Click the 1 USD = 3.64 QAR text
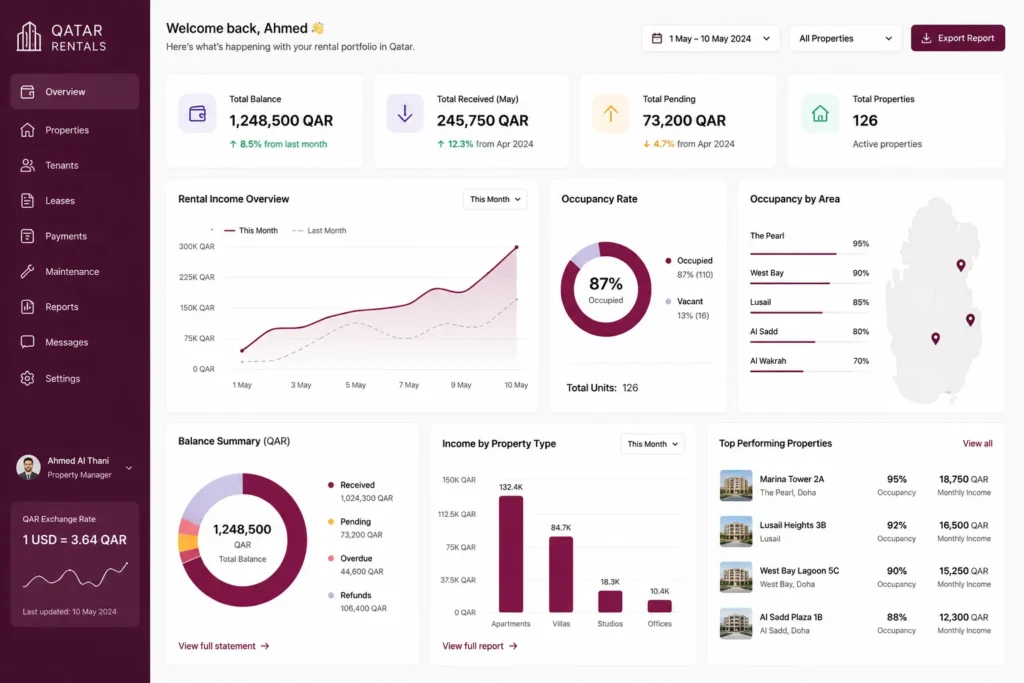The image size is (1024, 683). [74, 540]
